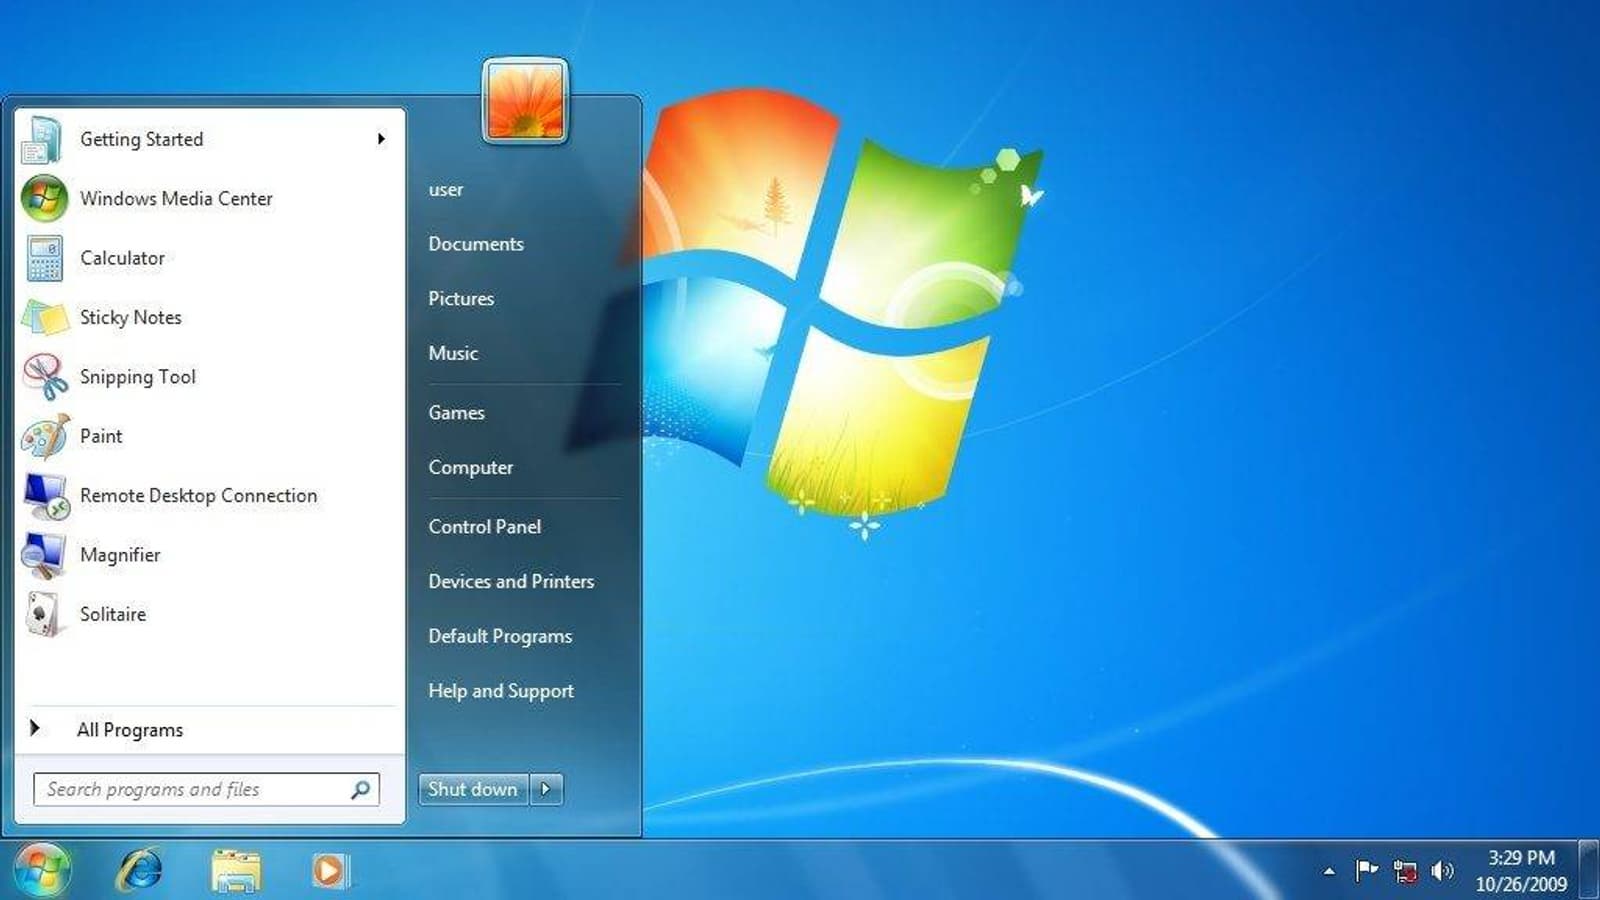
Task: Click the Show desktop button
Action: pos(1588,870)
